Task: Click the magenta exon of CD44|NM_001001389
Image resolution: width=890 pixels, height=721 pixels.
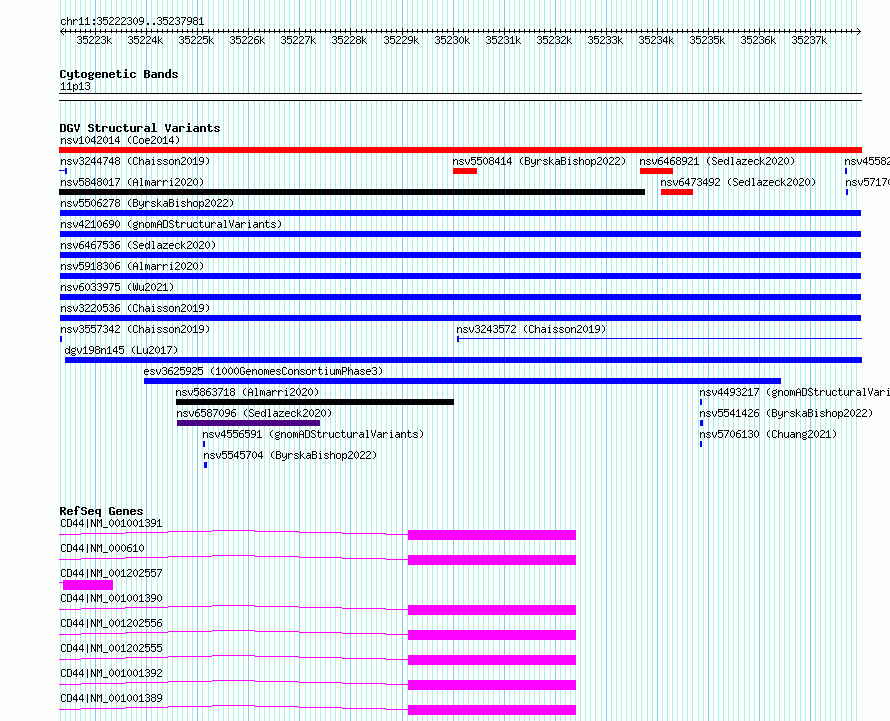Action: tap(492, 710)
